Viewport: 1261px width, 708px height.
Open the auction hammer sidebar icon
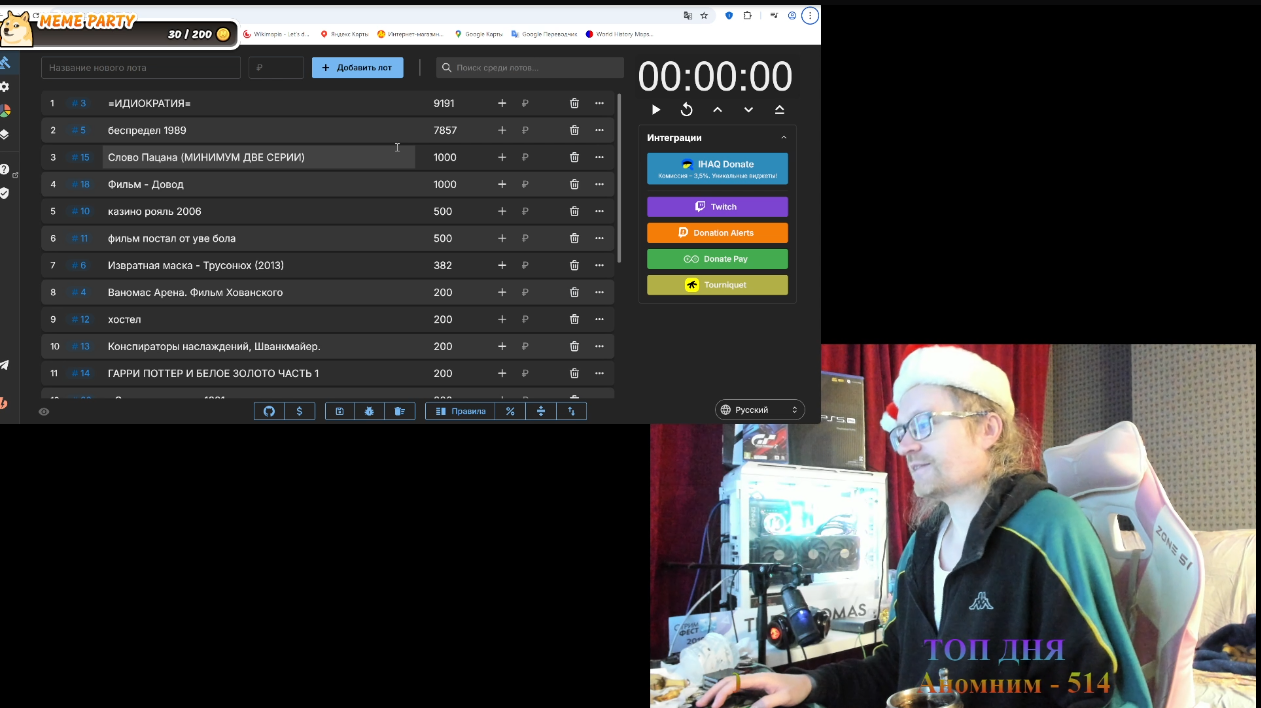[4, 63]
